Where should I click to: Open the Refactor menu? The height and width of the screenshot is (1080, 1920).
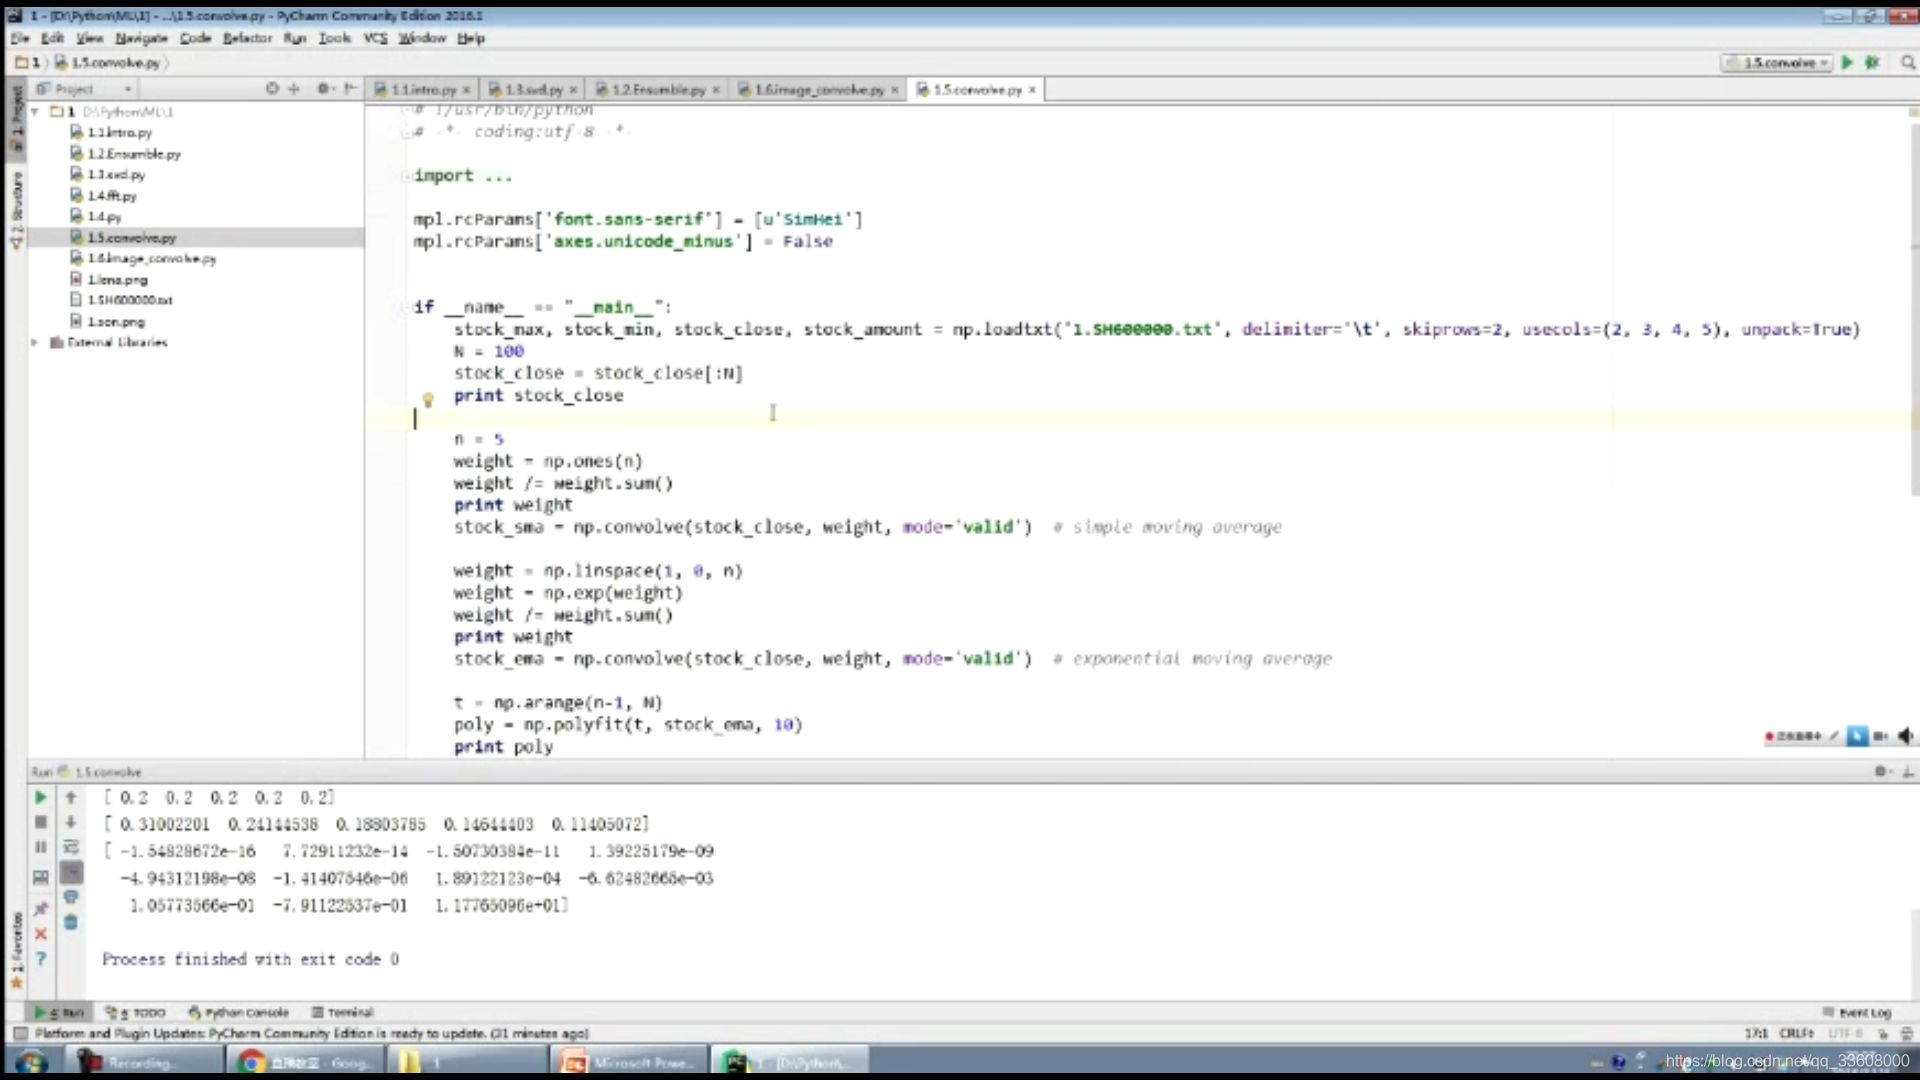247,38
